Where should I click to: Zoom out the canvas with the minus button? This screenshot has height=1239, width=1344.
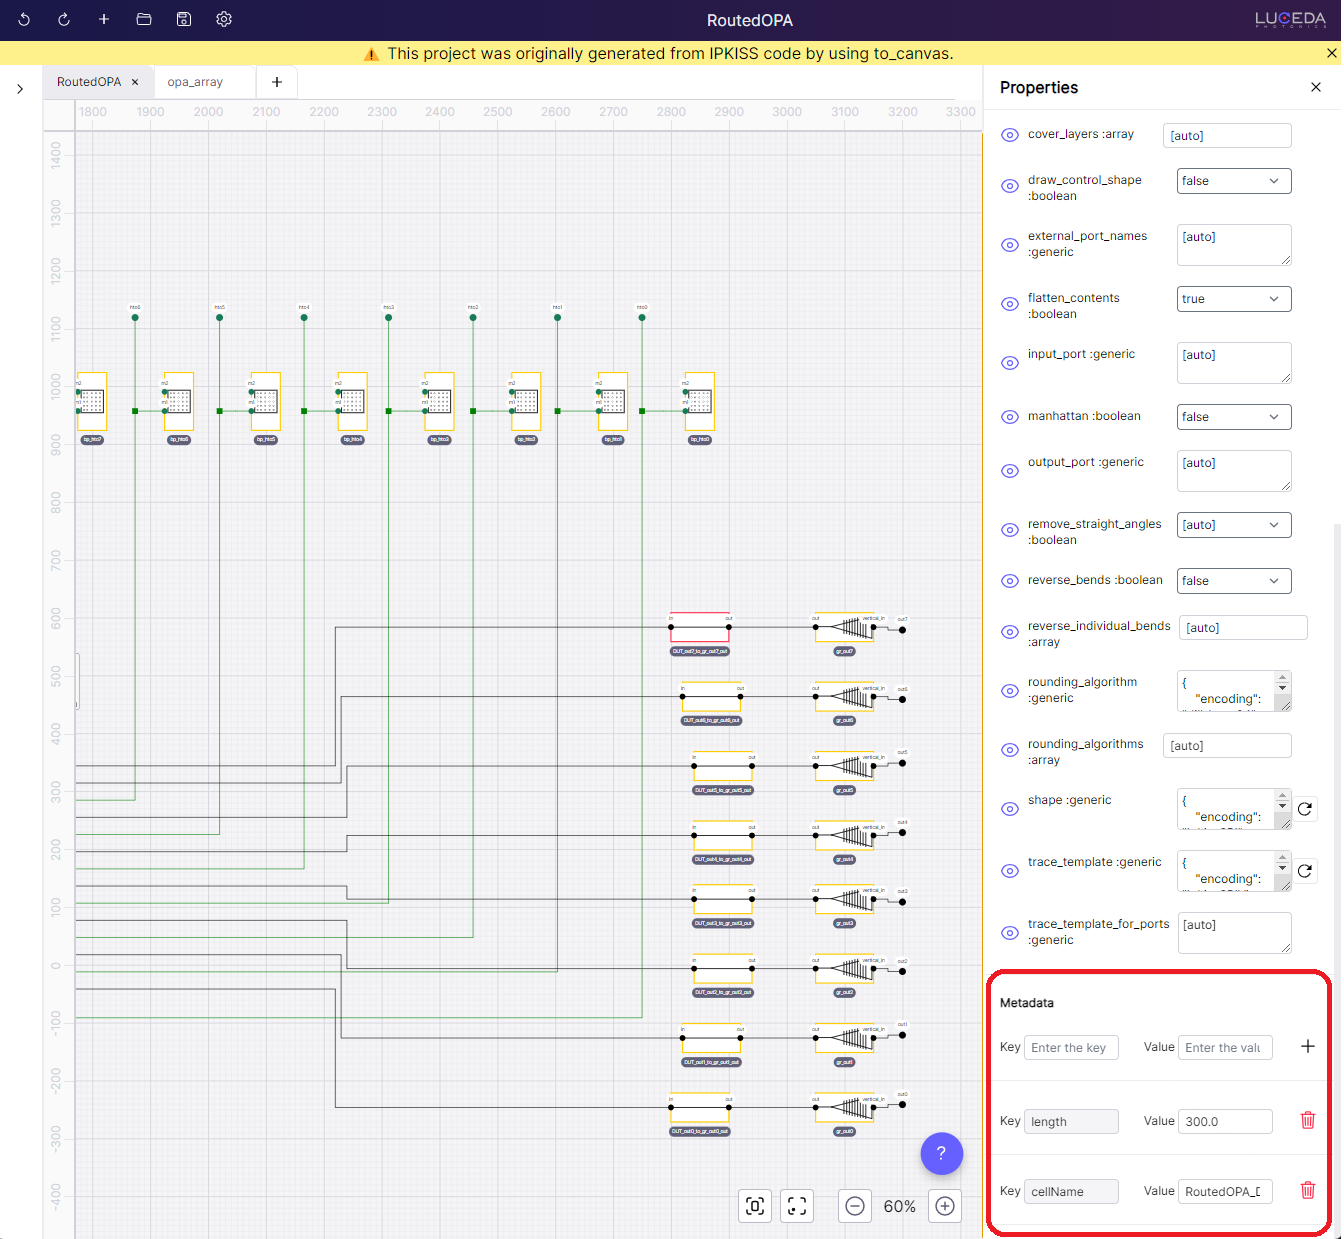(x=855, y=1206)
